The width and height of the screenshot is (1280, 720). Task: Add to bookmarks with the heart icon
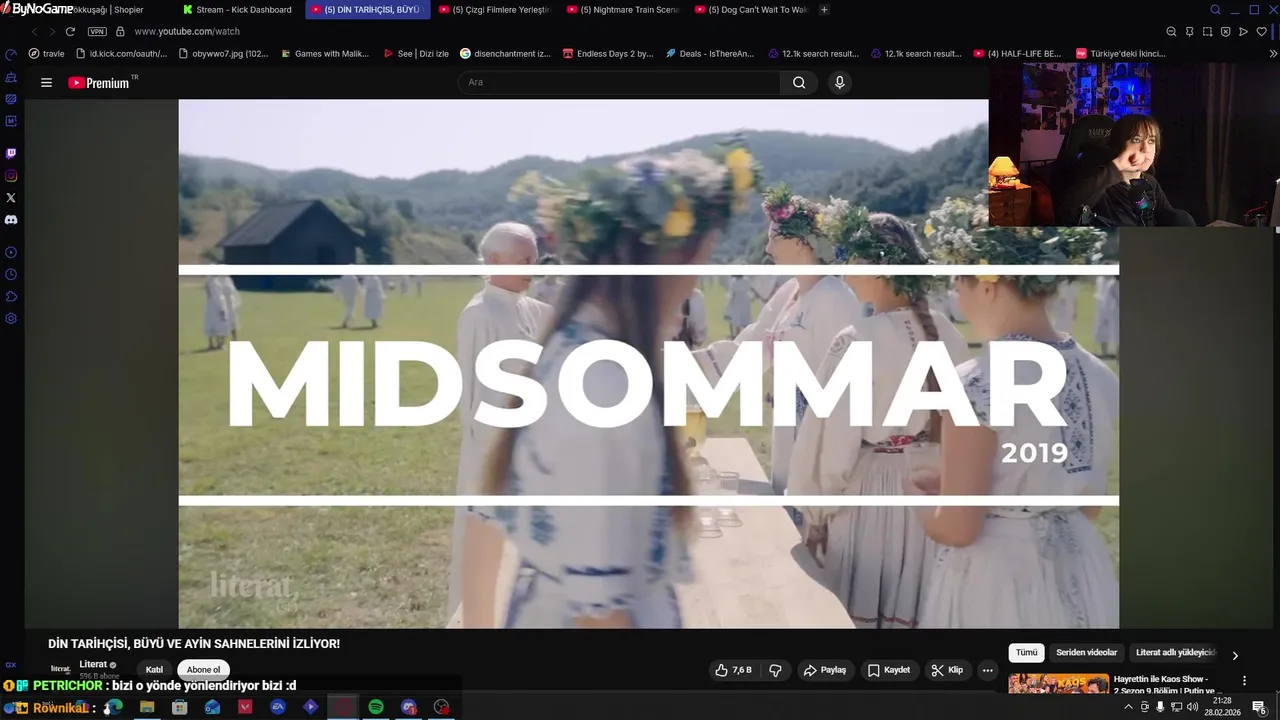(1261, 32)
